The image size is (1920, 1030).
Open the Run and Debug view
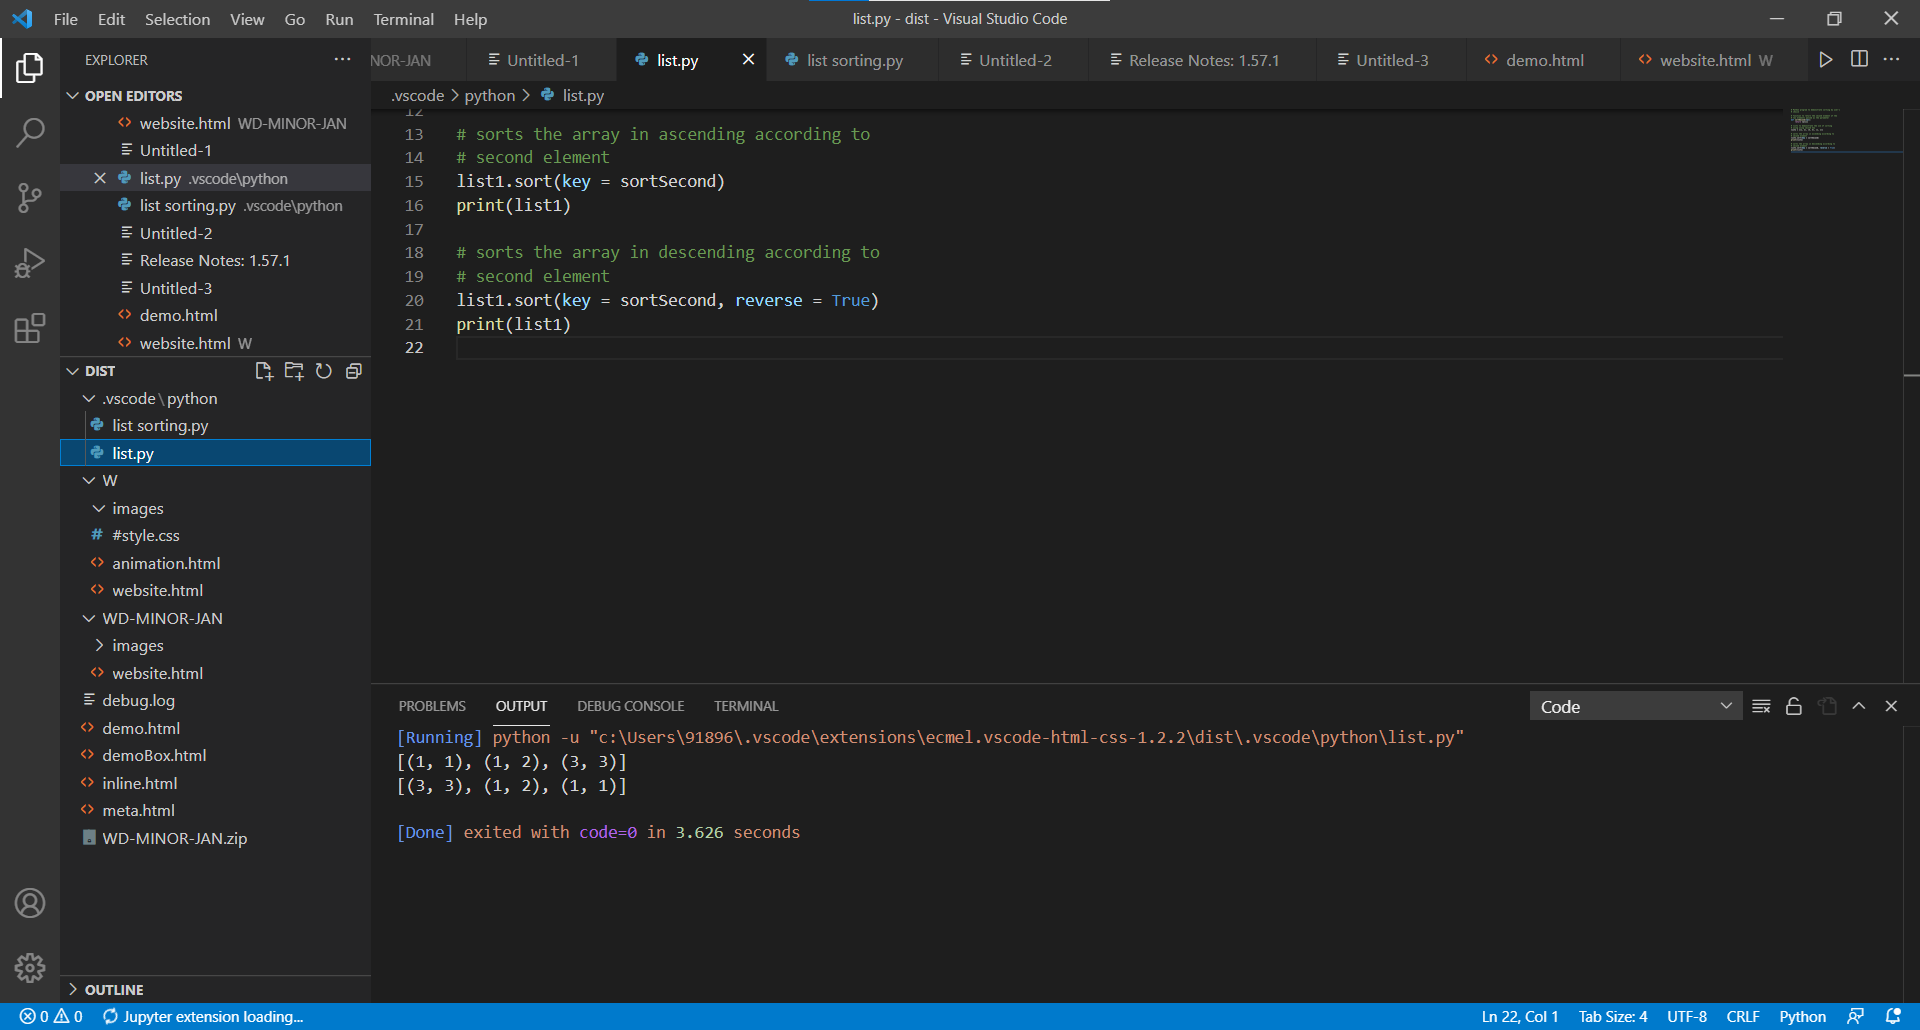point(30,263)
